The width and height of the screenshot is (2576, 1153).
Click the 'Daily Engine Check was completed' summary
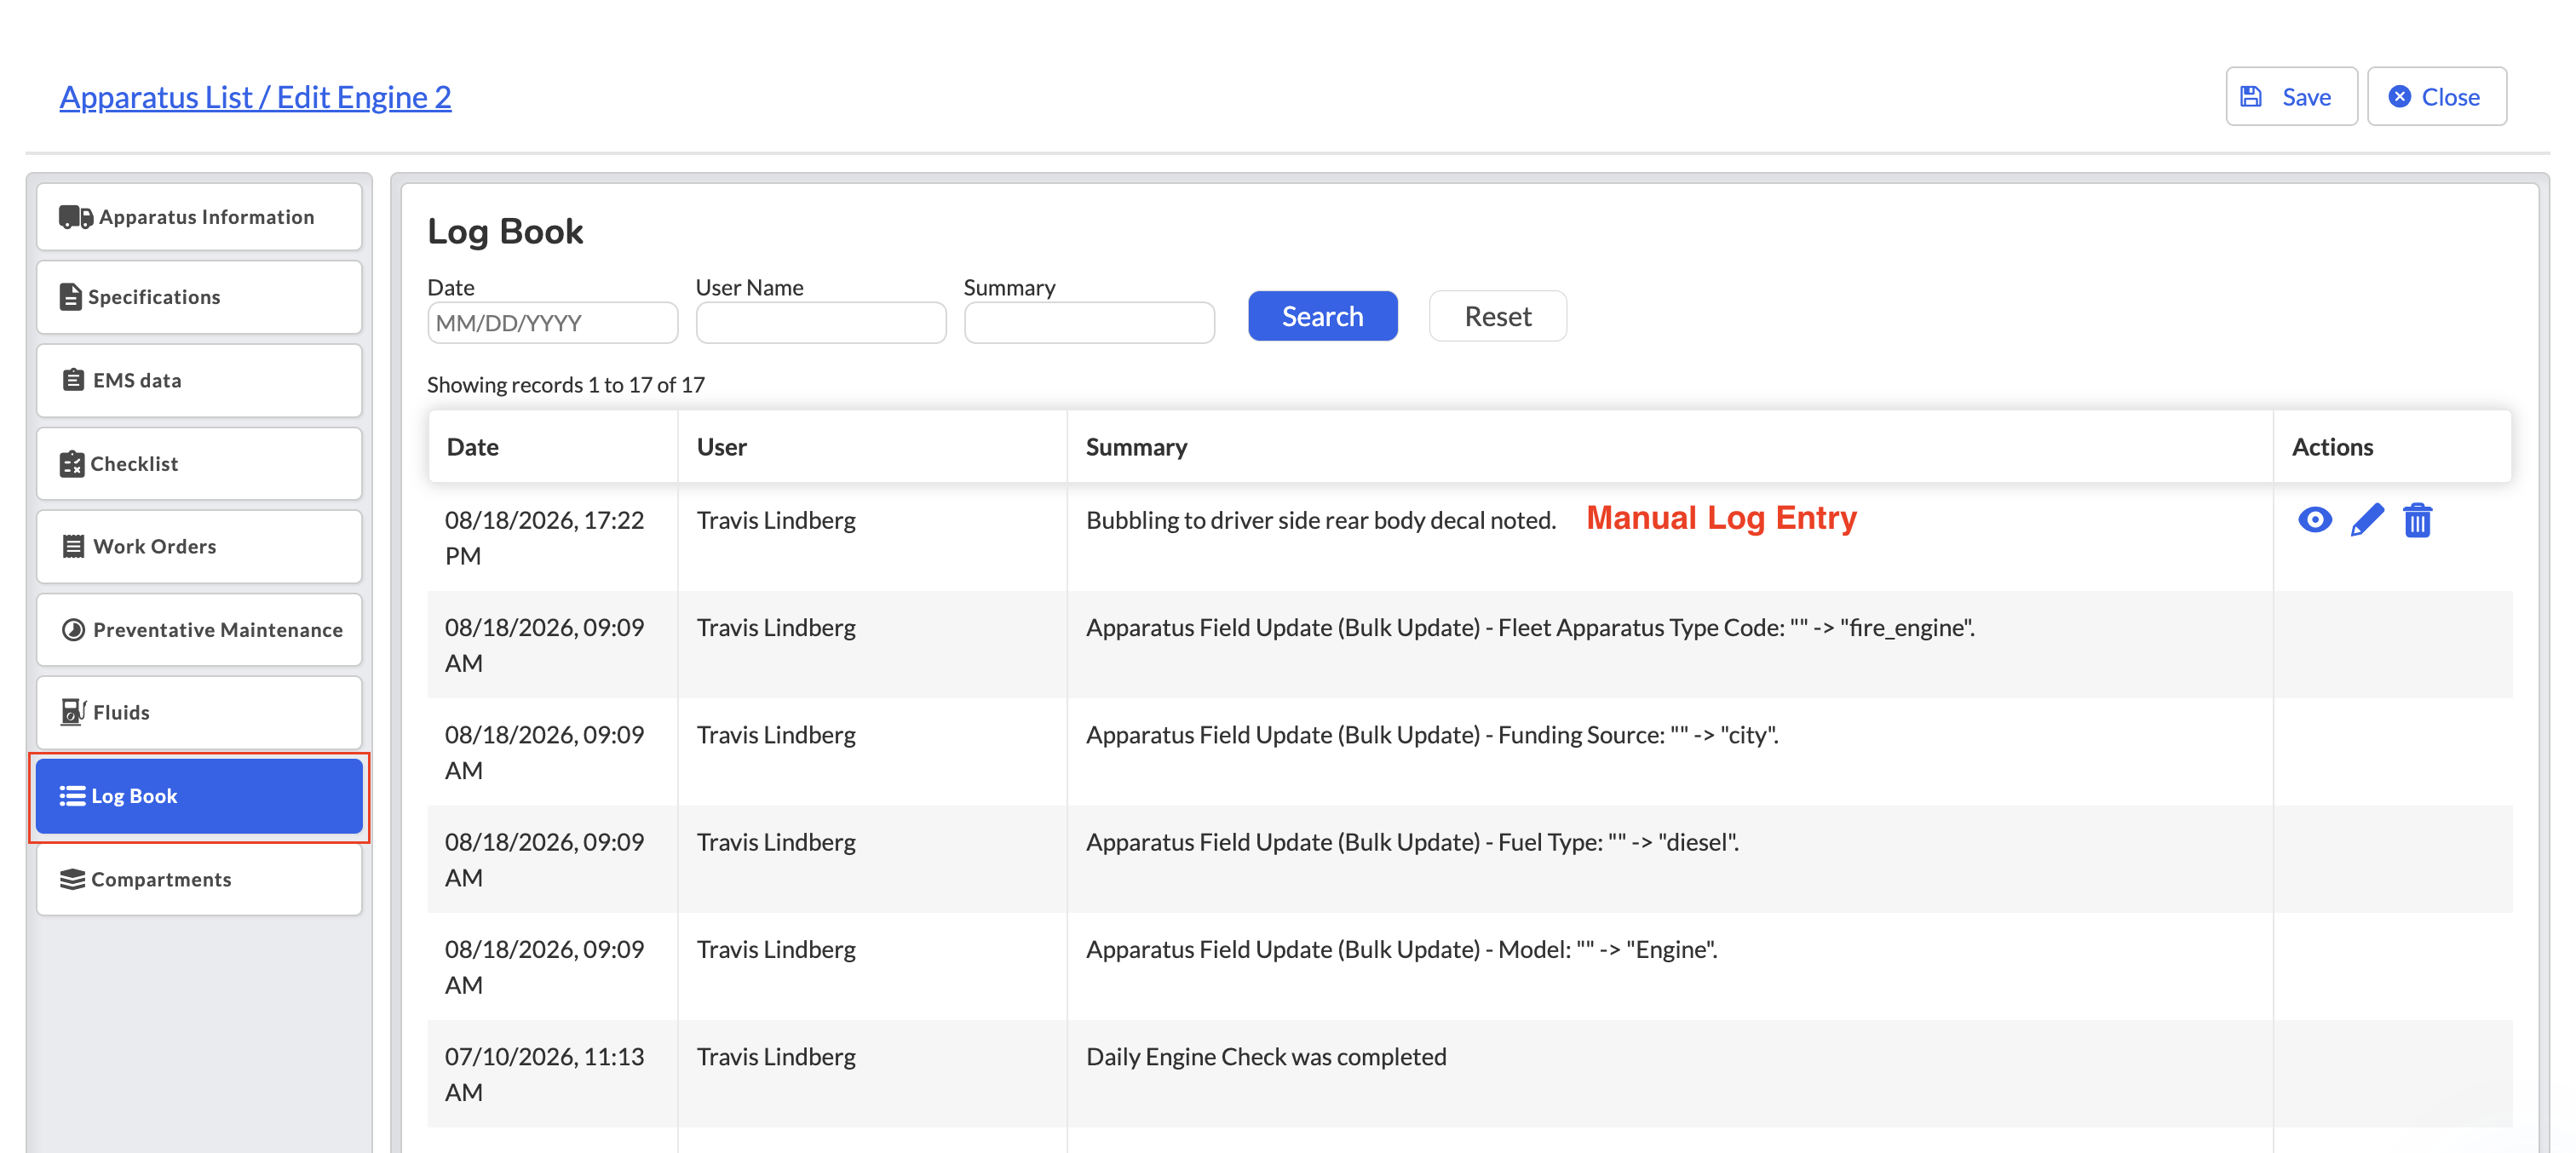pyautogui.click(x=1266, y=1057)
